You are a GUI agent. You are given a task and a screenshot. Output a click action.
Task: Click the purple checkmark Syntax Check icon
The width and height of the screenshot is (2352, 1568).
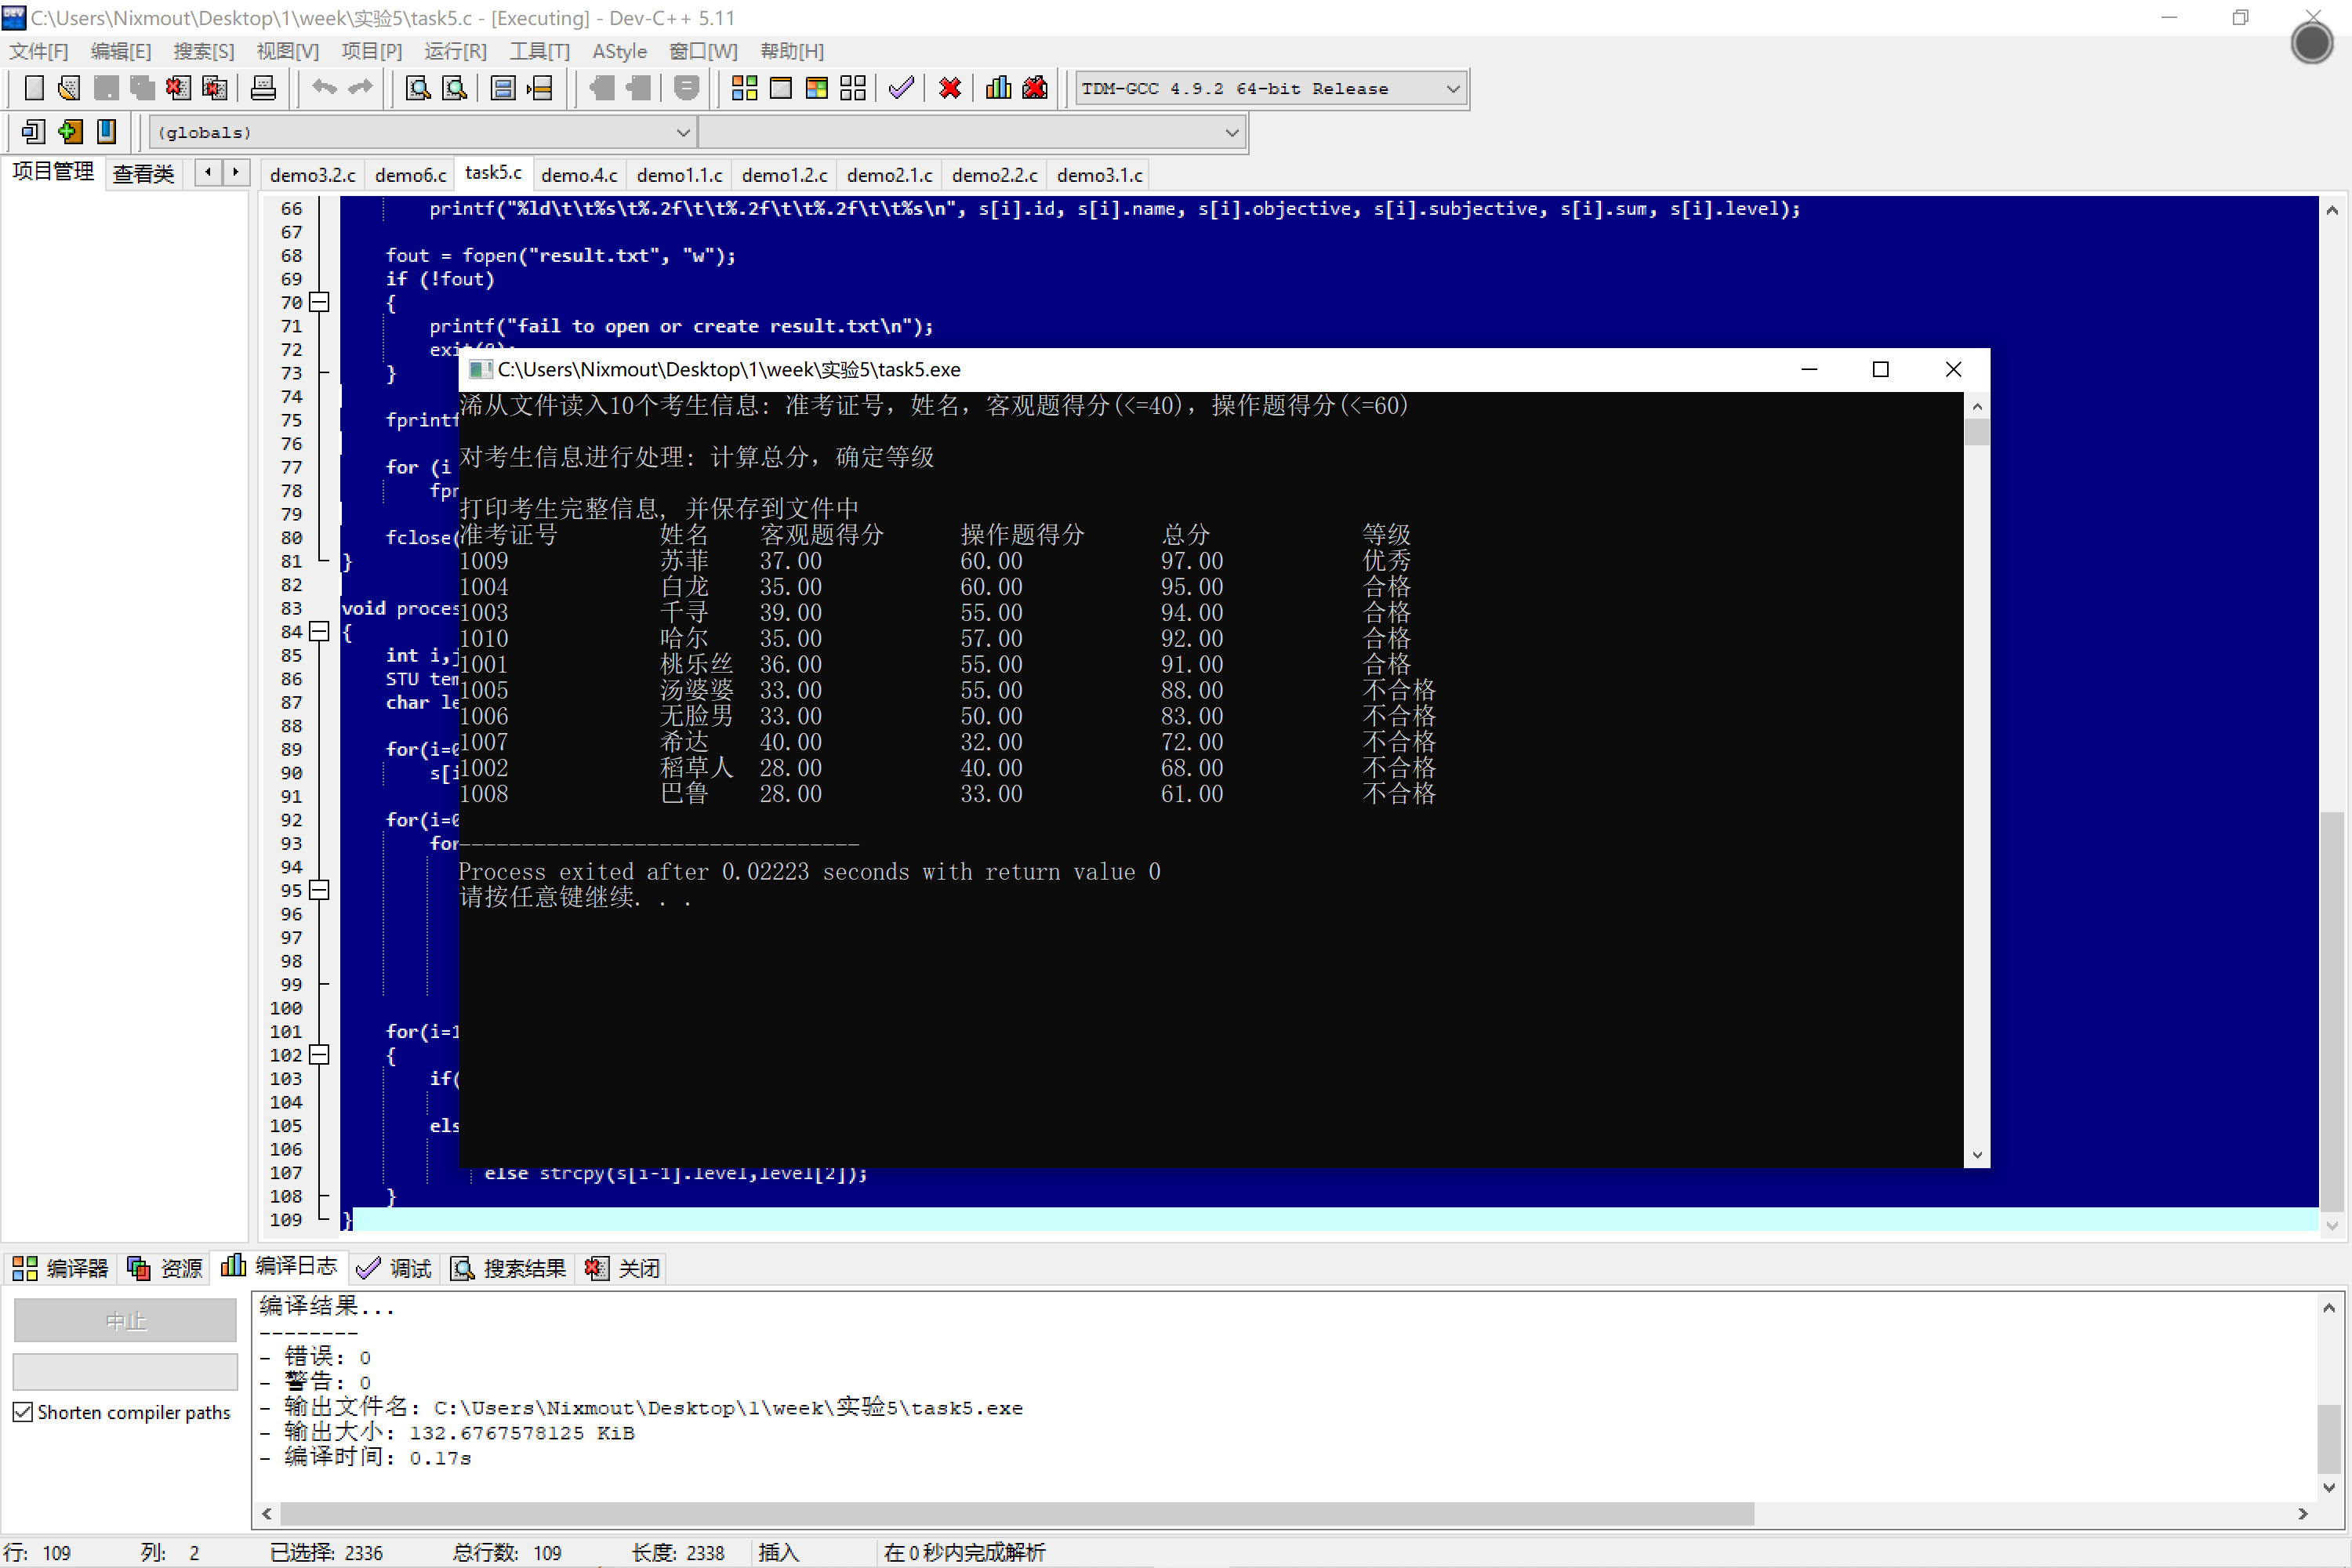point(901,88)
